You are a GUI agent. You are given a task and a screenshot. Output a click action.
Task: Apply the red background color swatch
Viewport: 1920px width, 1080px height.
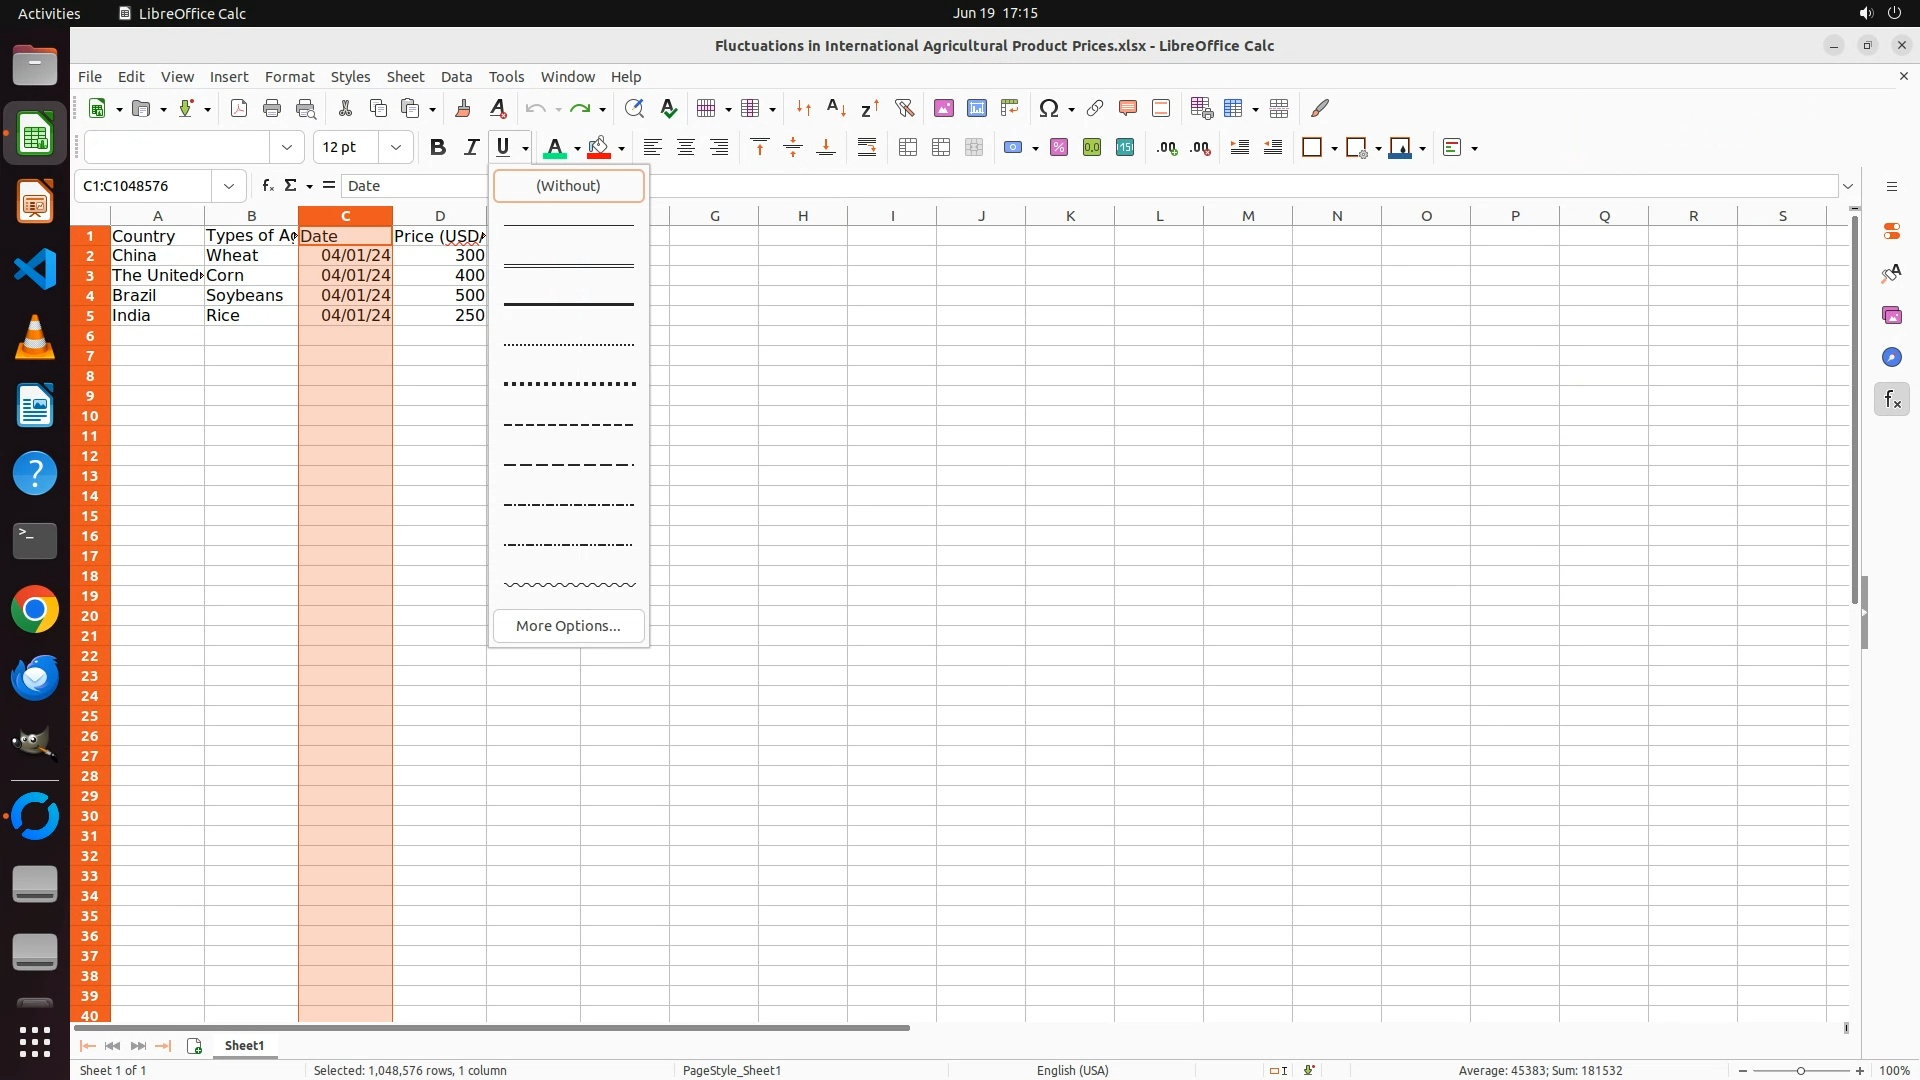tap(599, 148)
